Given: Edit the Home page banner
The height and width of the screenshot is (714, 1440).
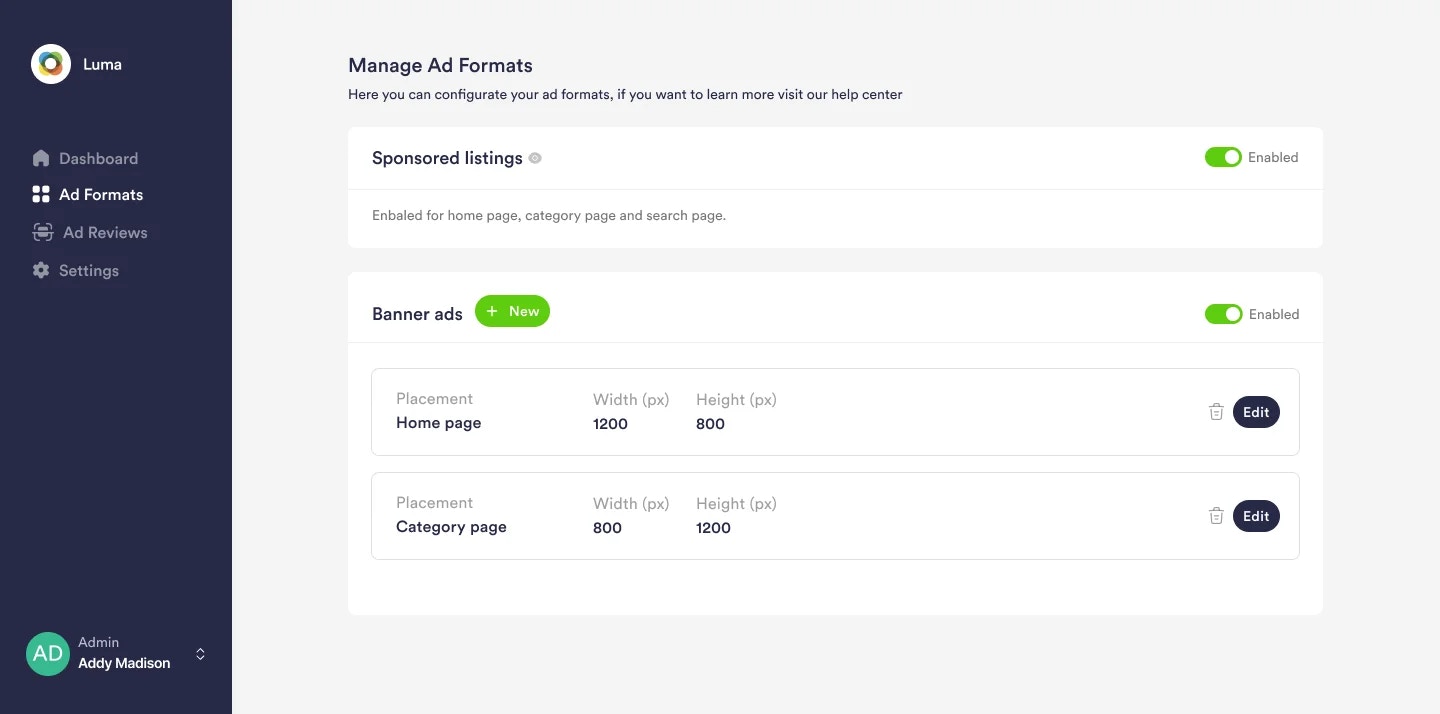Looking at the screenshot, I should (x=1256, y=411).
